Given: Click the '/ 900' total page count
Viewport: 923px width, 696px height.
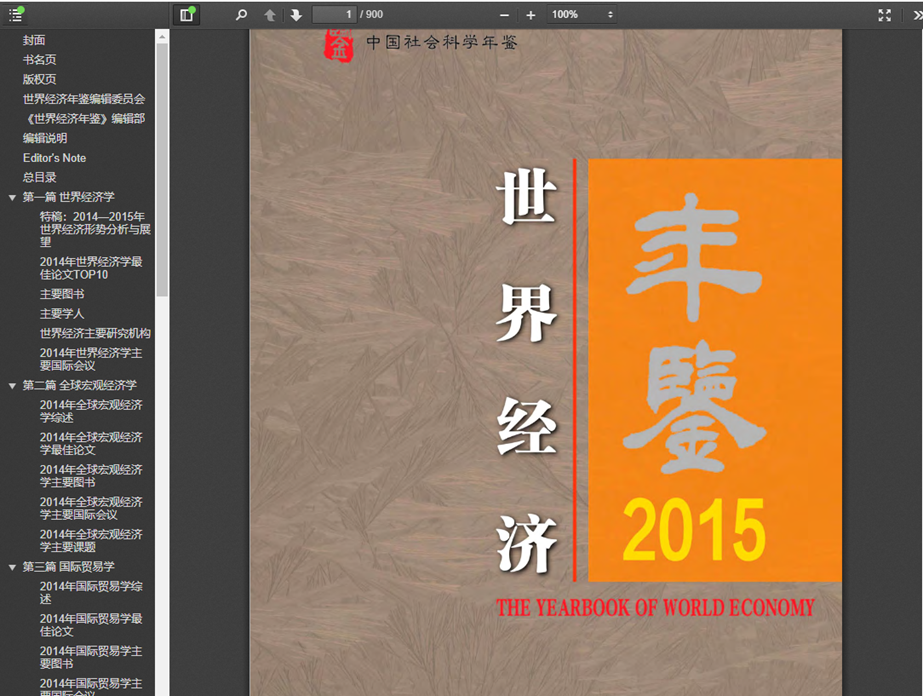Looking at the screenshot, I should coord(371,14).
